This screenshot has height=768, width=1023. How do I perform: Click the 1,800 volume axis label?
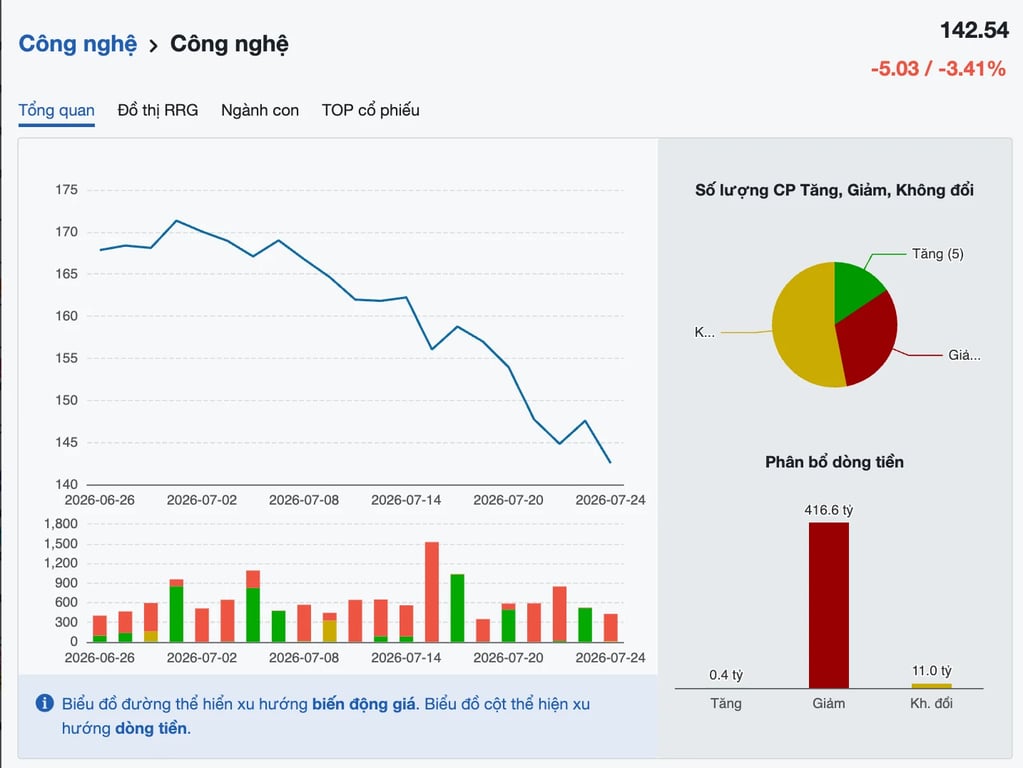coord(61,523)
